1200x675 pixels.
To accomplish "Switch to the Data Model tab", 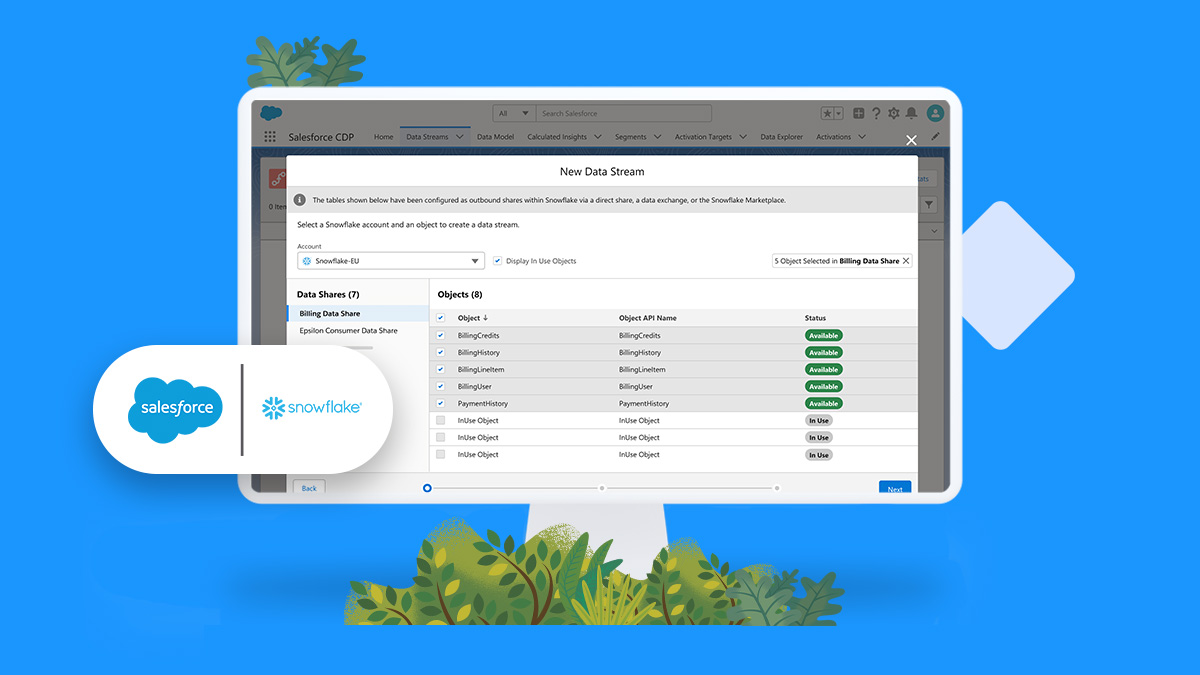I will (495, 136).
